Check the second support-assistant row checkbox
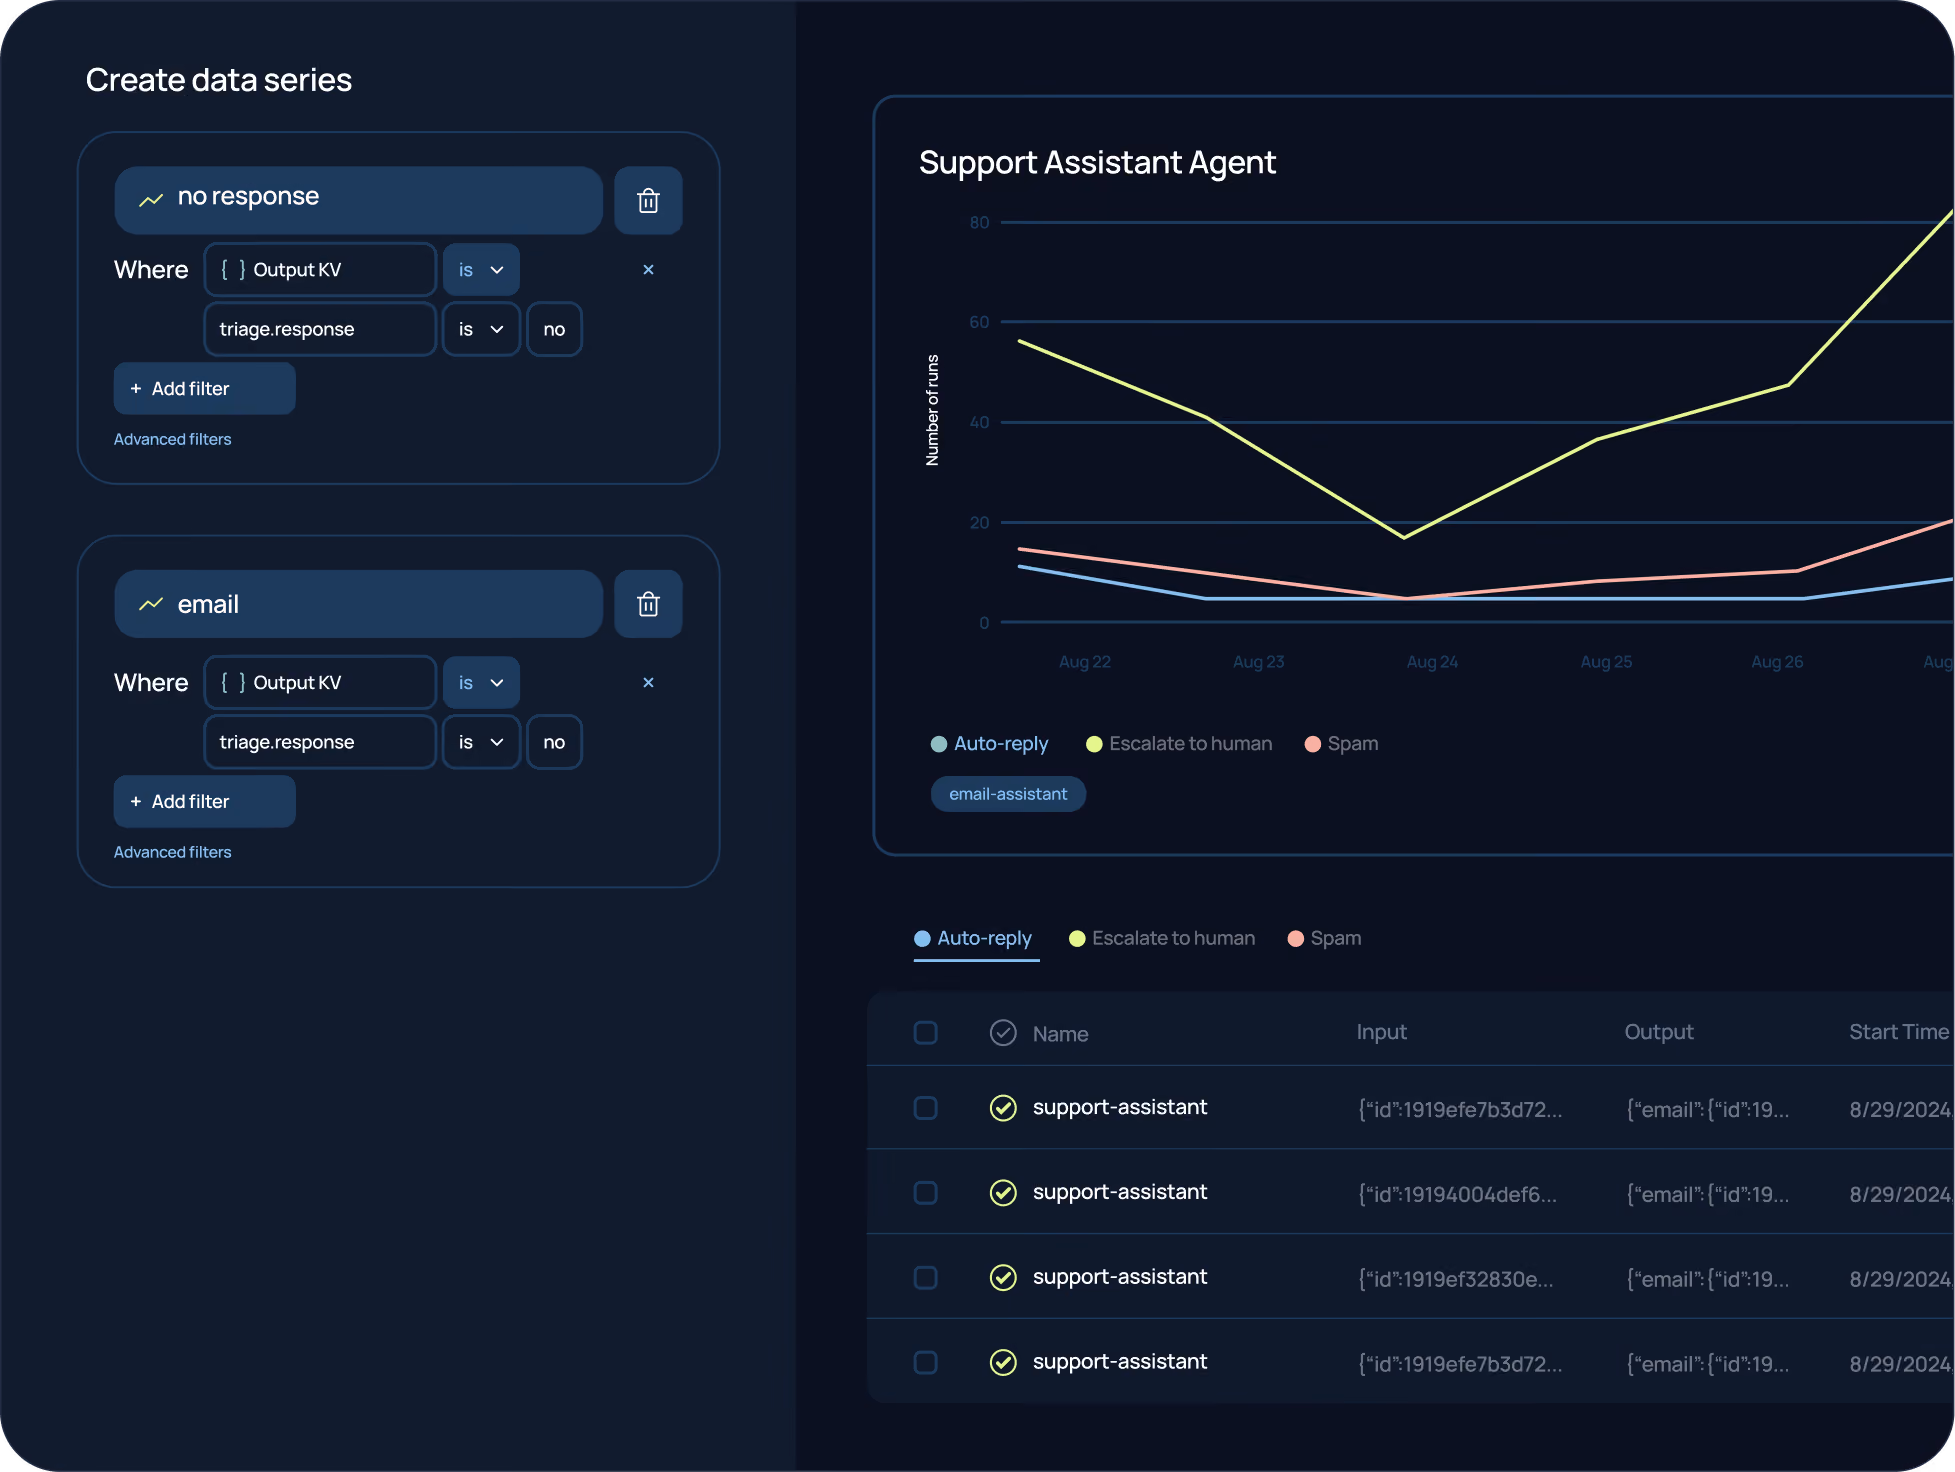 926,1193
